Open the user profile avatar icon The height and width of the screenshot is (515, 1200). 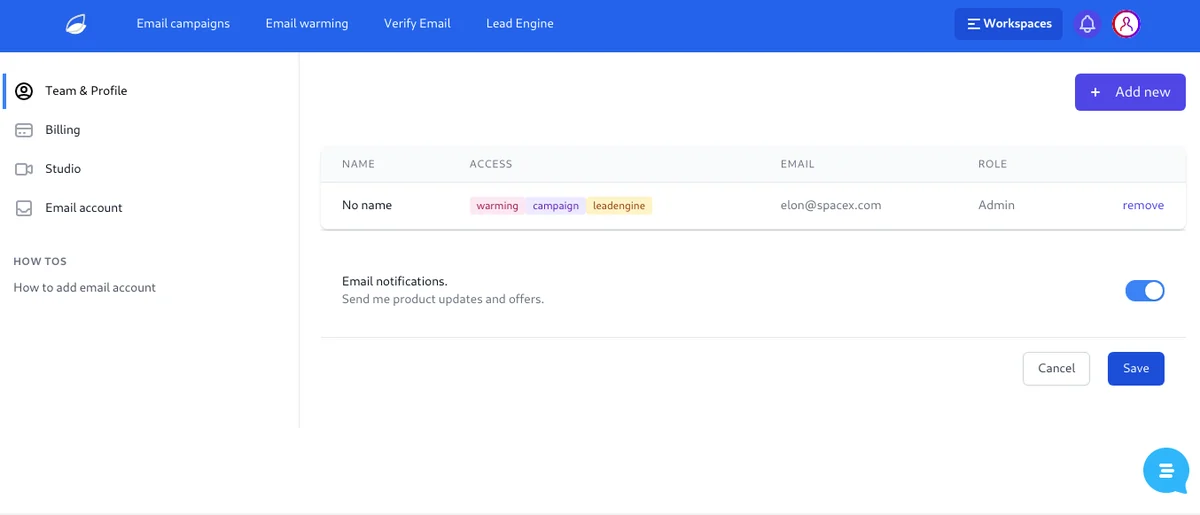tap(1127, 24)
